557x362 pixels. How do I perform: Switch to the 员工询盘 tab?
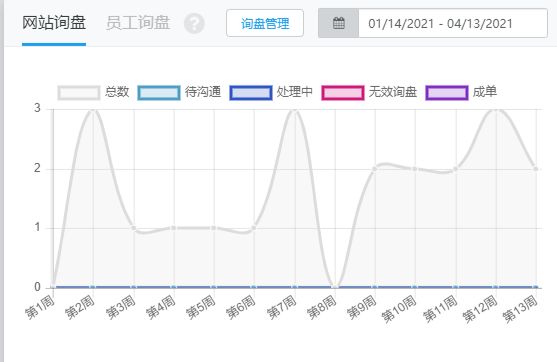click(x=138, y=23)
